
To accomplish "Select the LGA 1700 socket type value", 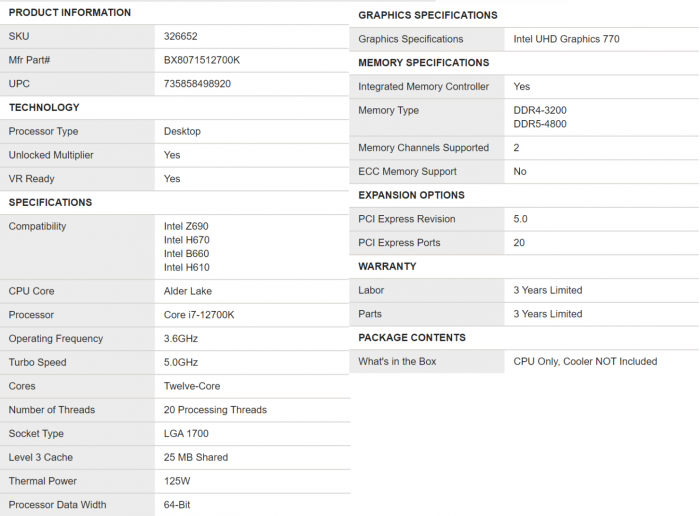I will [184, 434].
